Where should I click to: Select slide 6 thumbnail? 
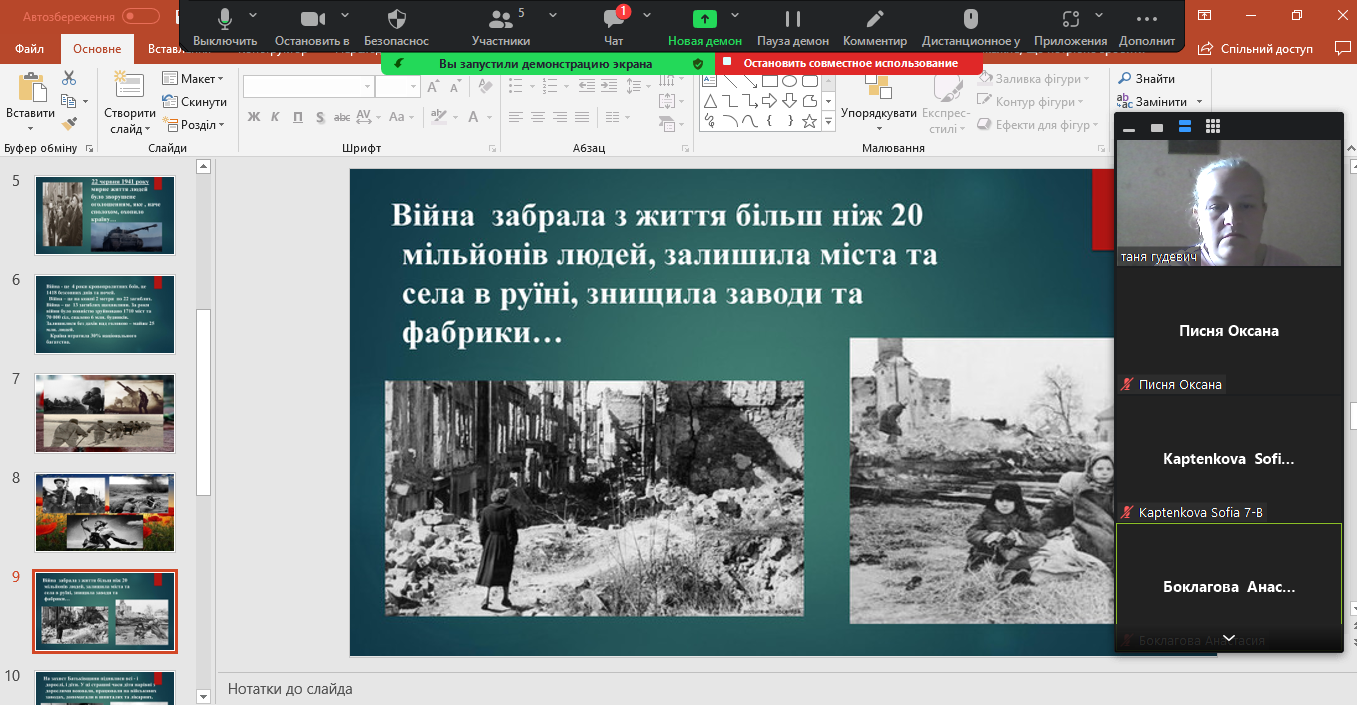click(105, 314)
